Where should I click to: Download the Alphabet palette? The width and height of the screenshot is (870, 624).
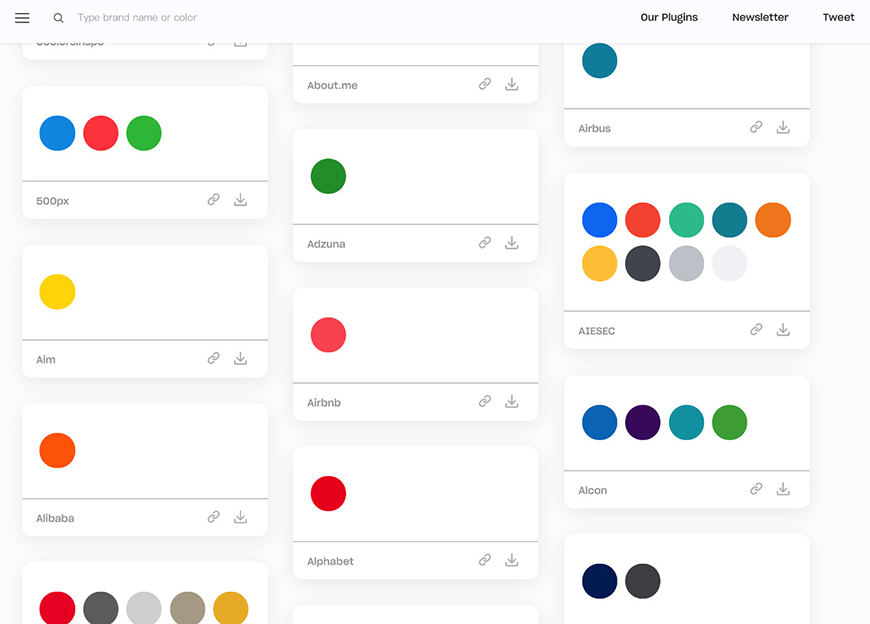coord(511,561)
